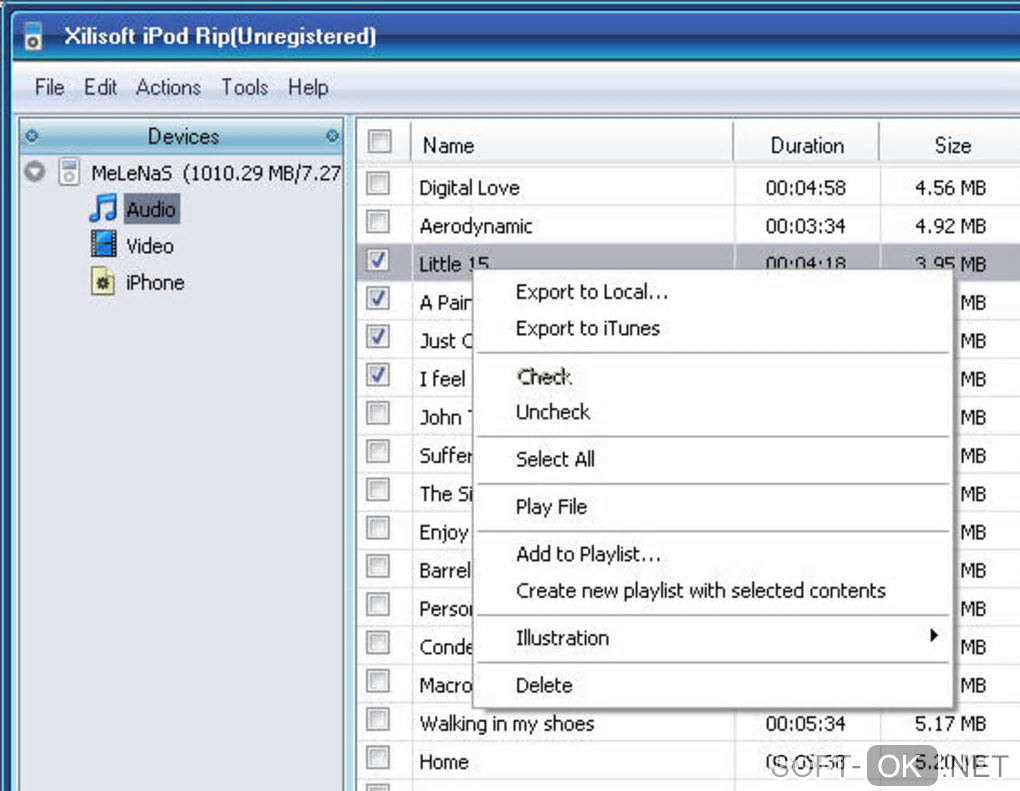Select the Aerodynamic track name
This screenshot has height=791, width=1020.
pos(476,226)
